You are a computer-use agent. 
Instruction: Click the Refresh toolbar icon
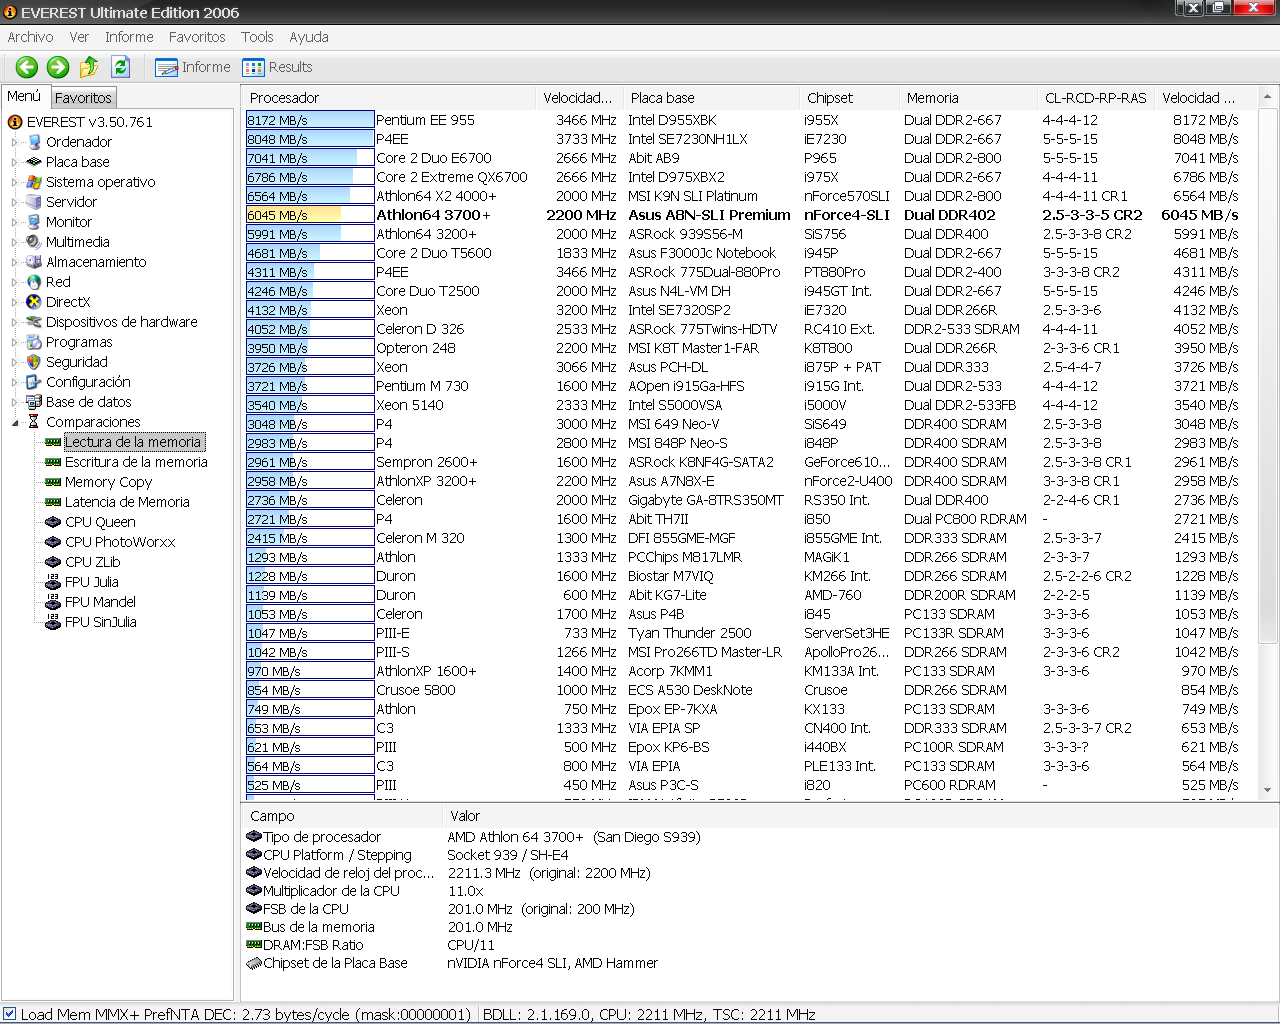[x=121, y=67]
